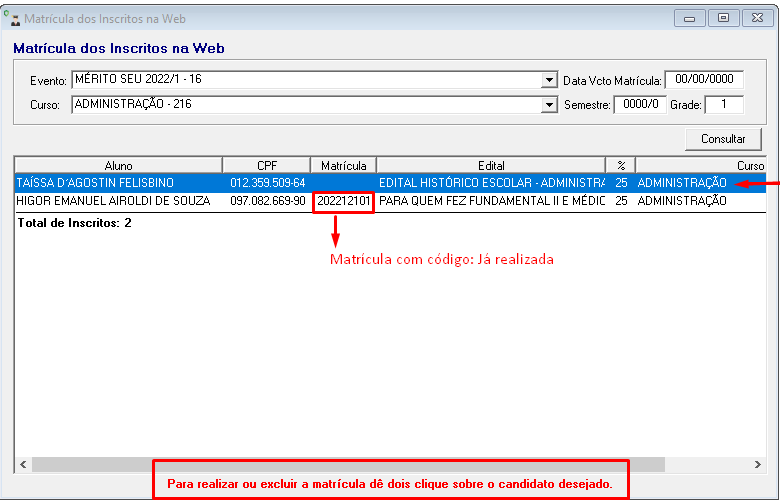Click the window title bar app icon
Viewport: 780px width, 501px height.
coord(13,19)
